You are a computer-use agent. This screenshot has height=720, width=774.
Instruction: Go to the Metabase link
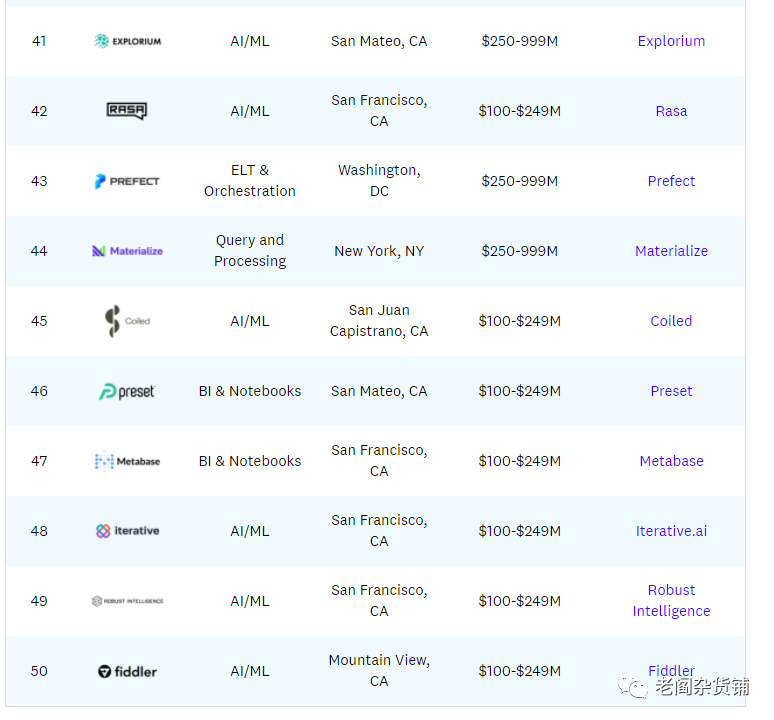671,461
